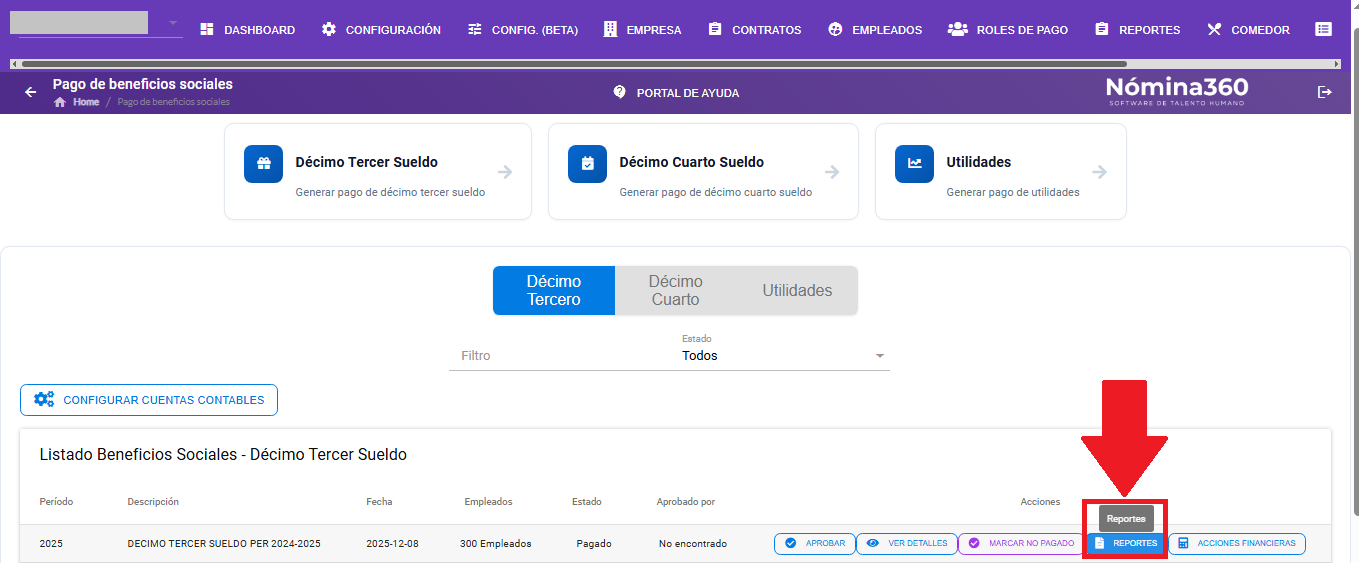The image size is (1359, 563).
Task: Select the Décimo Tercero tab
Action: 554,290
